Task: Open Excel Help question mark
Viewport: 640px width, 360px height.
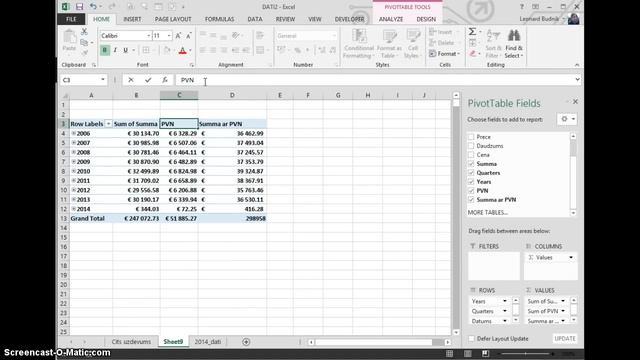Action: [521, 7]
